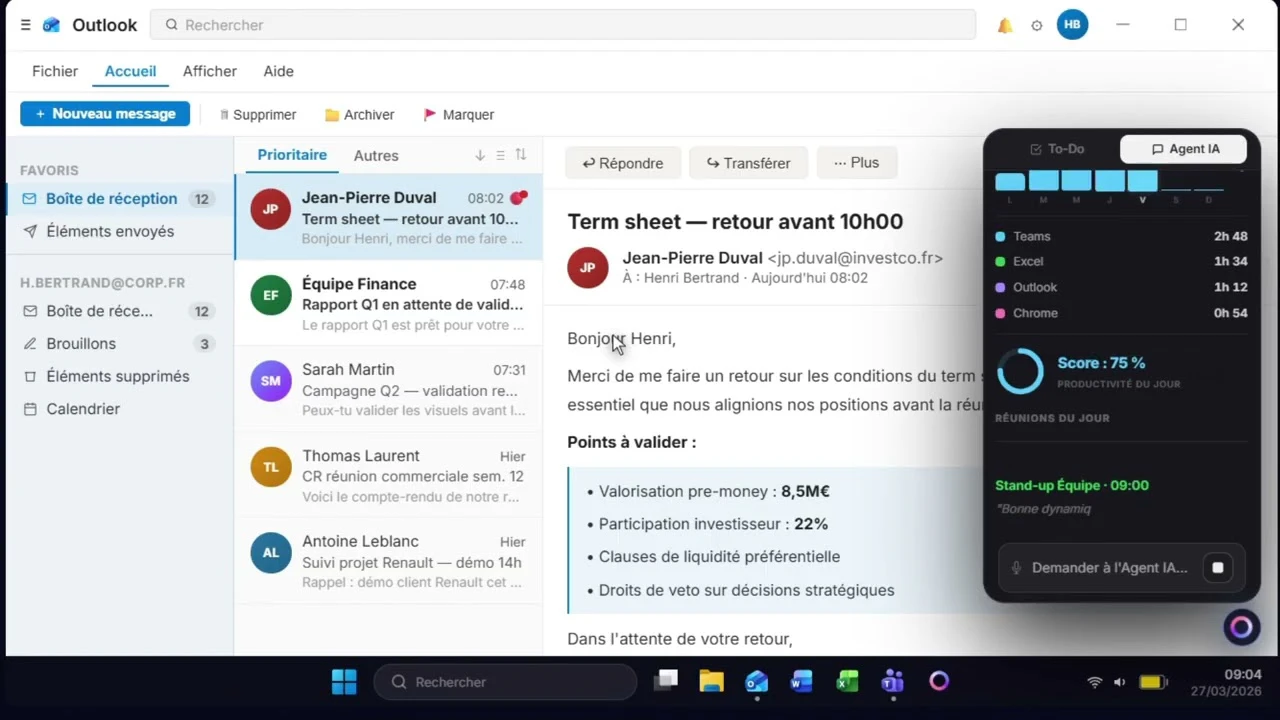1280x720 pixels.
Task: Switch to the Autres inbox tab
Action: tap(376, 156)
